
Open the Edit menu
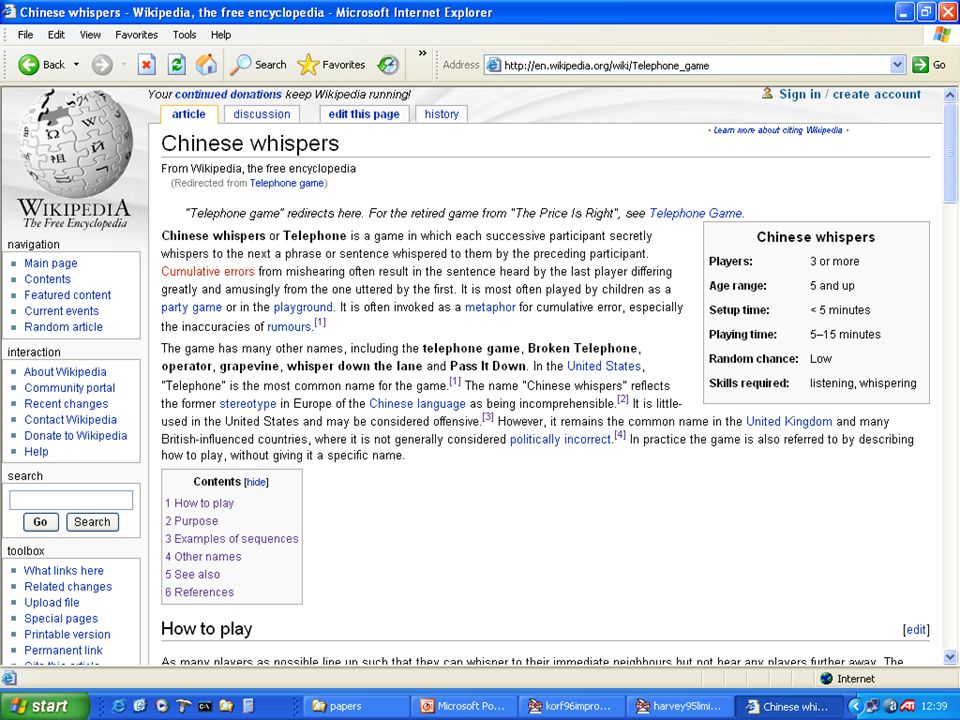[x=56, y=35]
